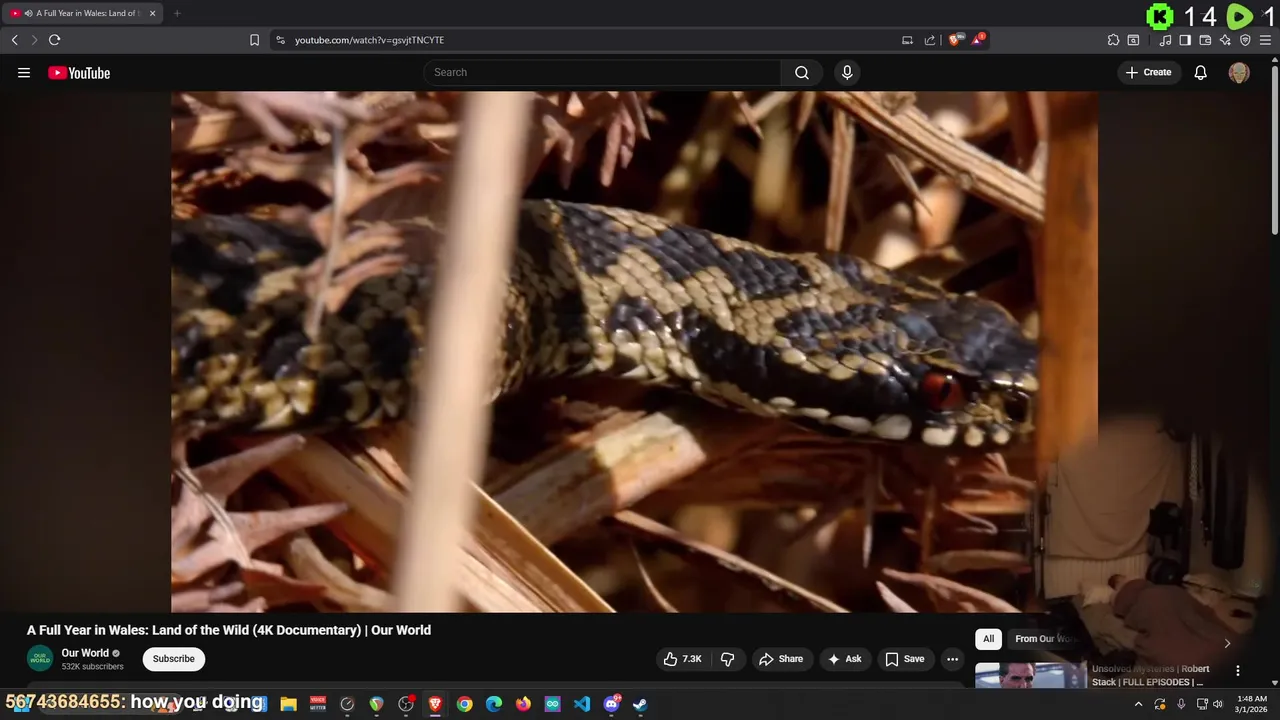The width and height of the screenshot is (1280, 720).
Task: Subscribe to Our World channel
Action: click(174, 659)
